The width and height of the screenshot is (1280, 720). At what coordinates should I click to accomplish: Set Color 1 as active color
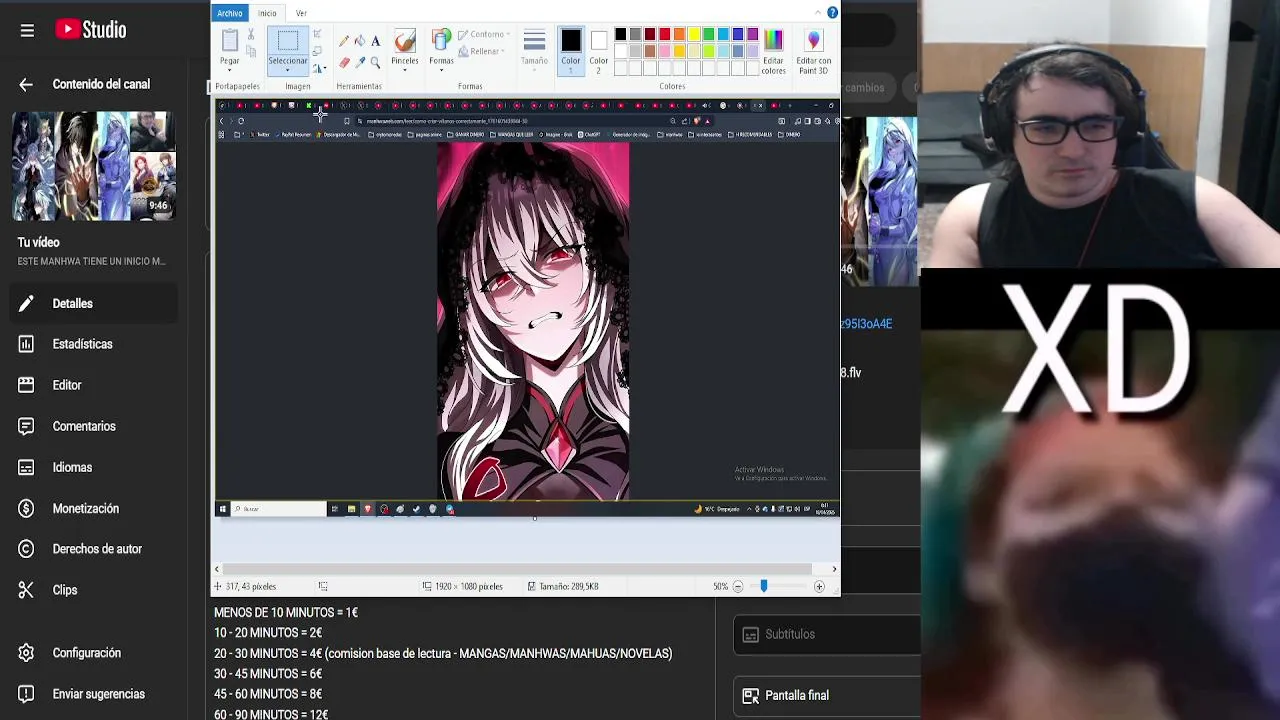[570, 51]
